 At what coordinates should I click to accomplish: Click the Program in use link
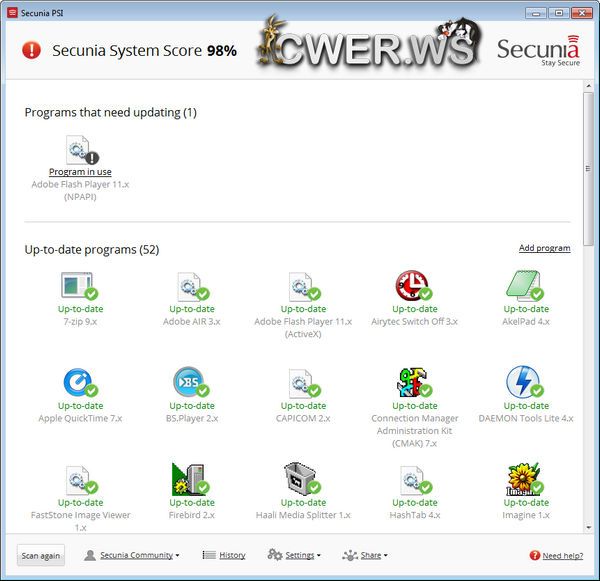pos(80,172)
